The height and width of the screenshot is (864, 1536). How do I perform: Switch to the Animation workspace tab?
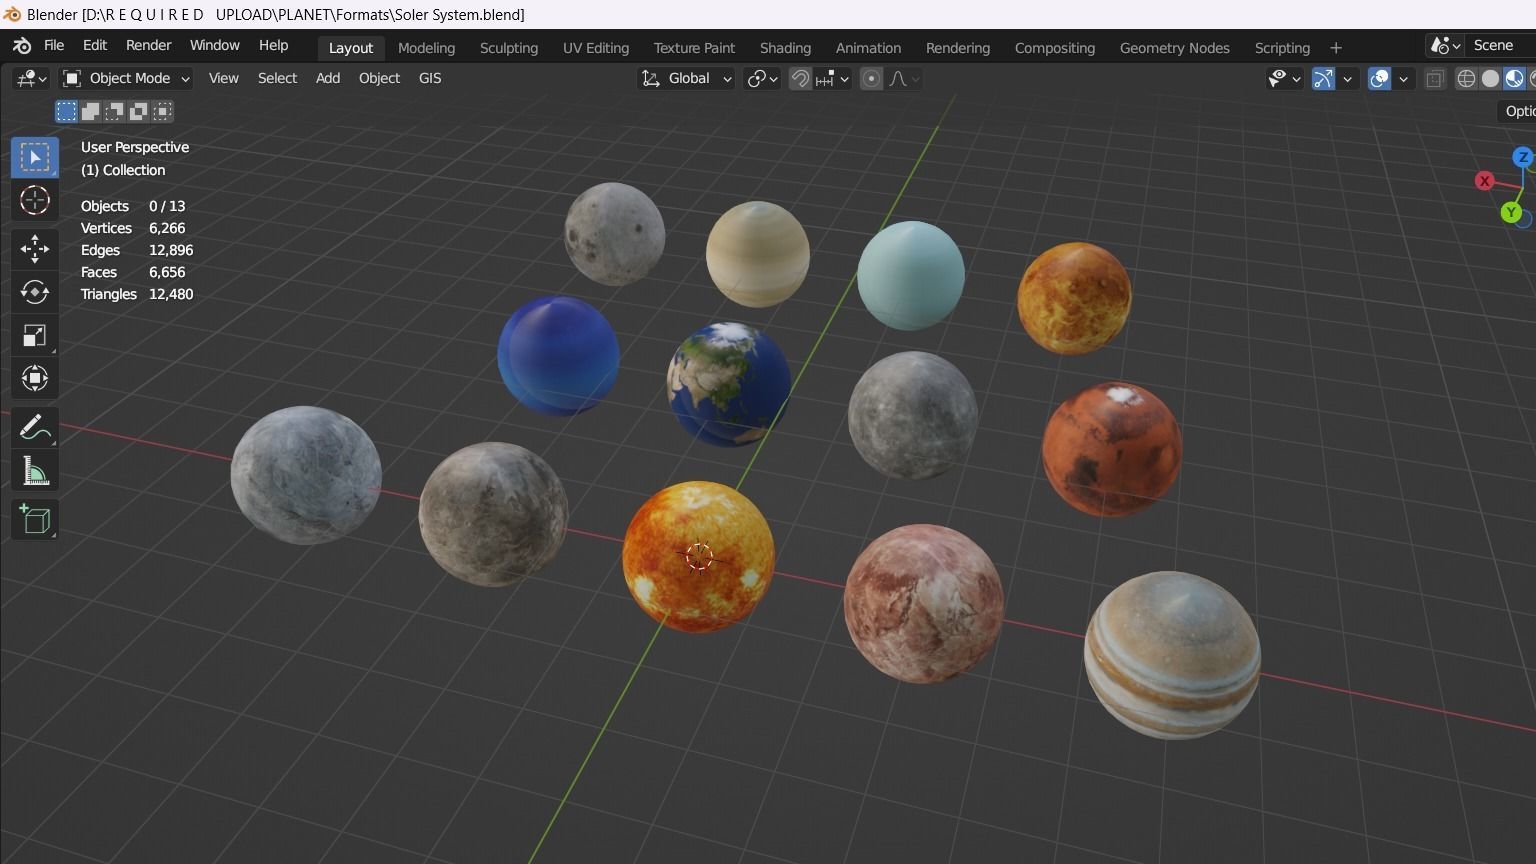pos(868,48)
